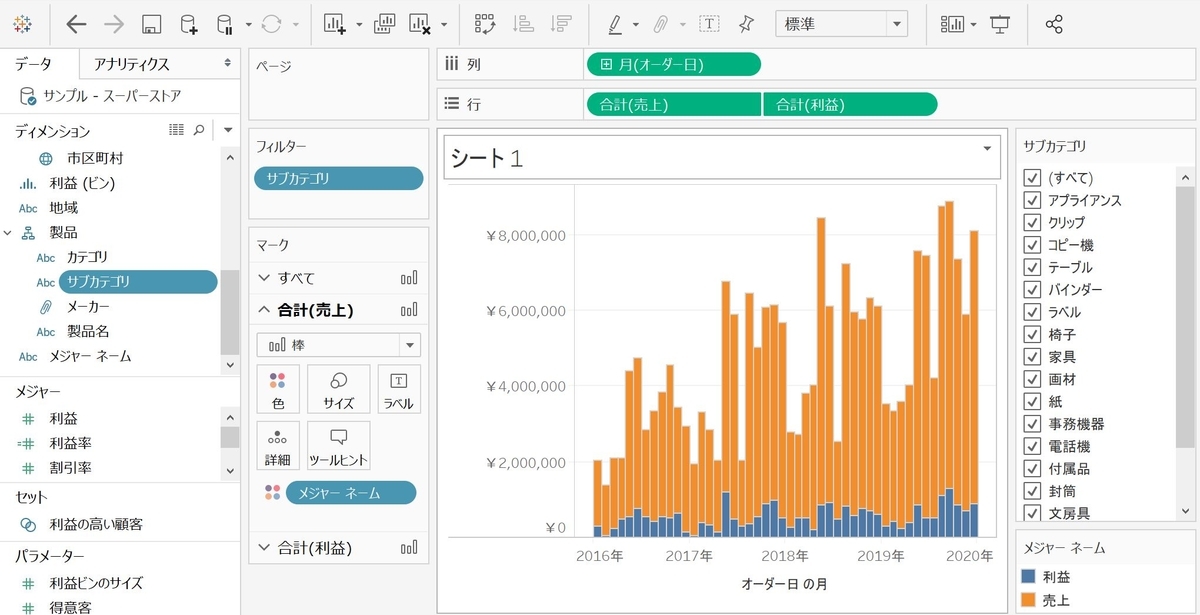The width and height of the screenshot is (1200, 615).
Task: Click the Fix axes pin icon
Action: tap(746, 24)
